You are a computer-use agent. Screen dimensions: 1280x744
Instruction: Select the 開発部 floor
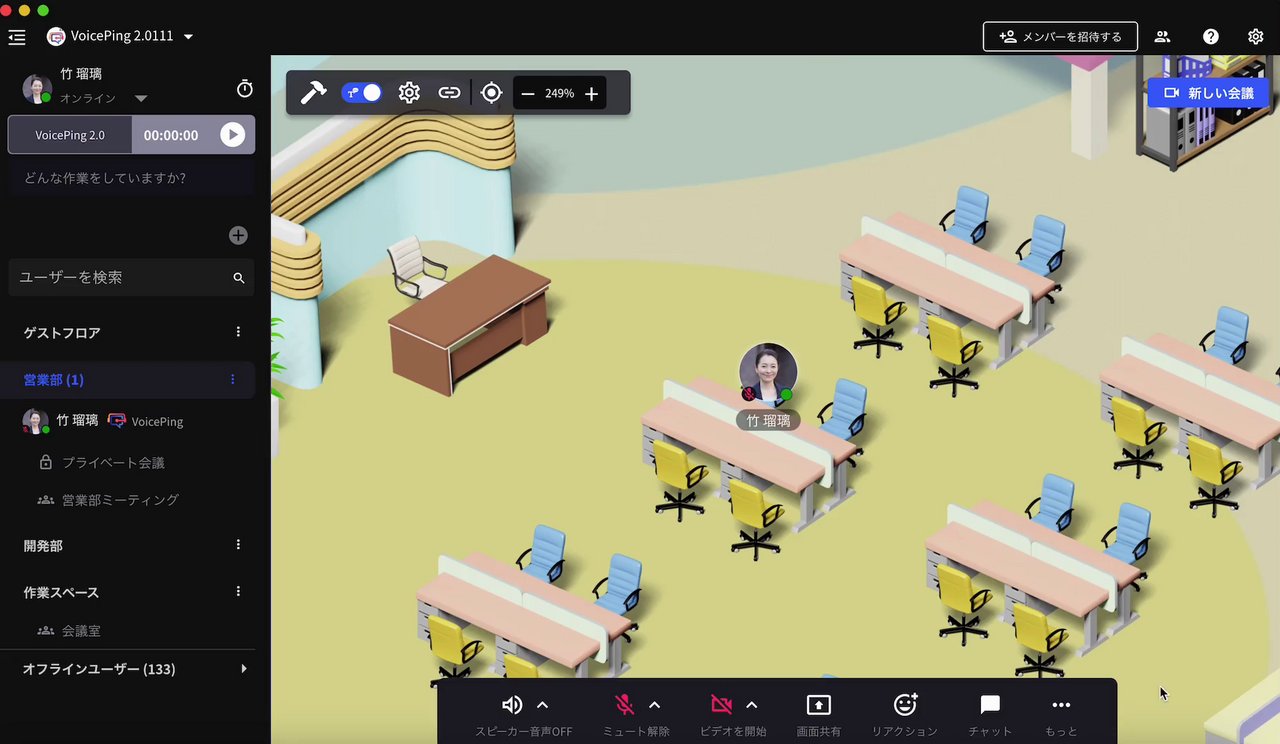43,546
